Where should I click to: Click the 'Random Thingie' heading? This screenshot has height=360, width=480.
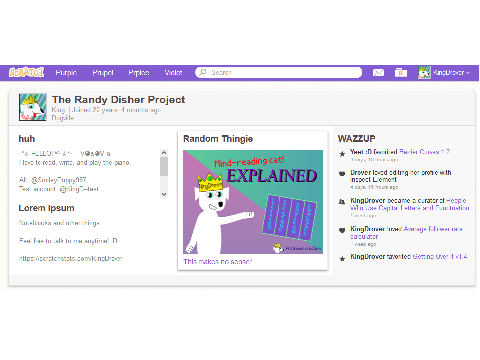(218, 139)
